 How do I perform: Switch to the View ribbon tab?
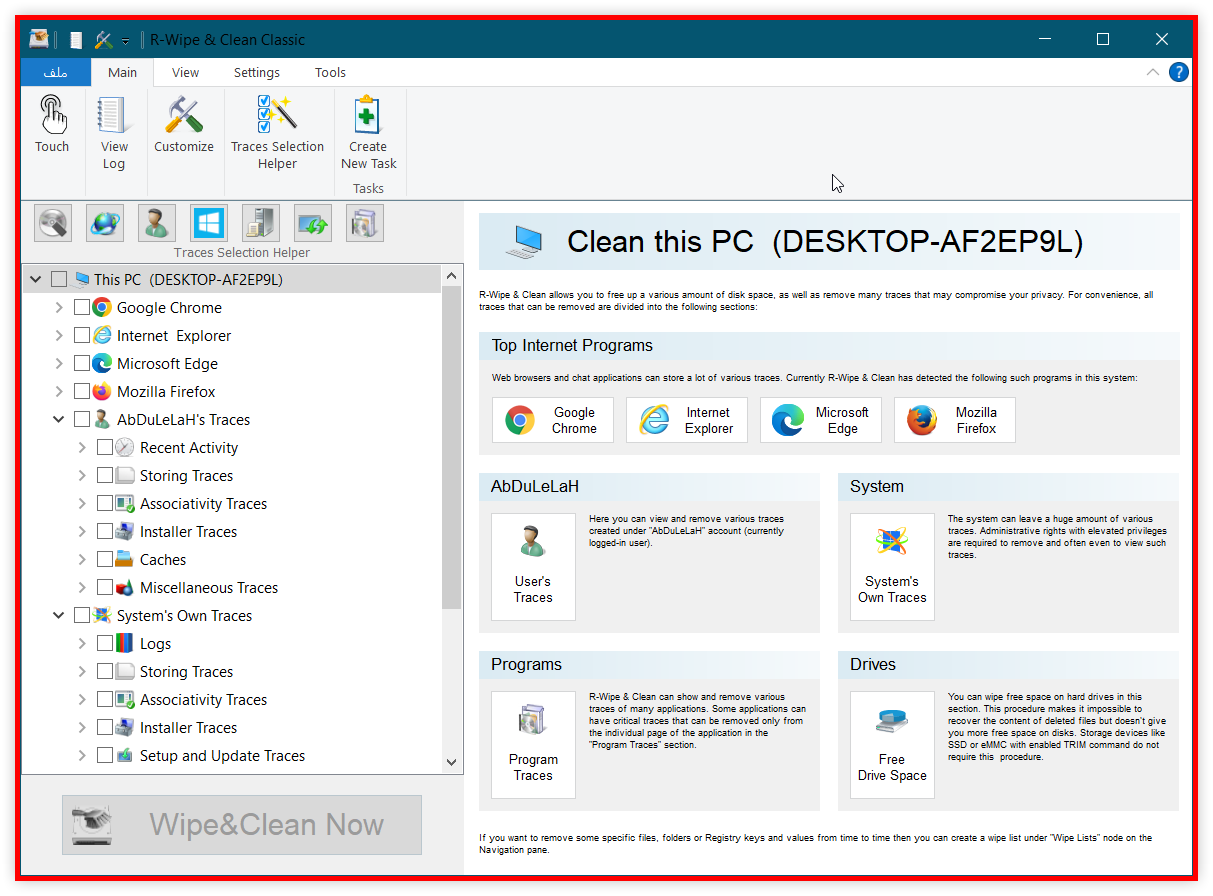[x=185, y=72]
